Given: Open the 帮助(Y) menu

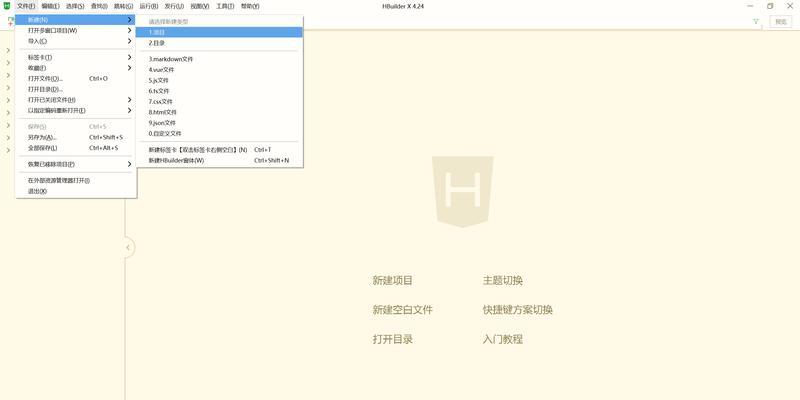Looking at the screenshot, I should tap(250, 6).
